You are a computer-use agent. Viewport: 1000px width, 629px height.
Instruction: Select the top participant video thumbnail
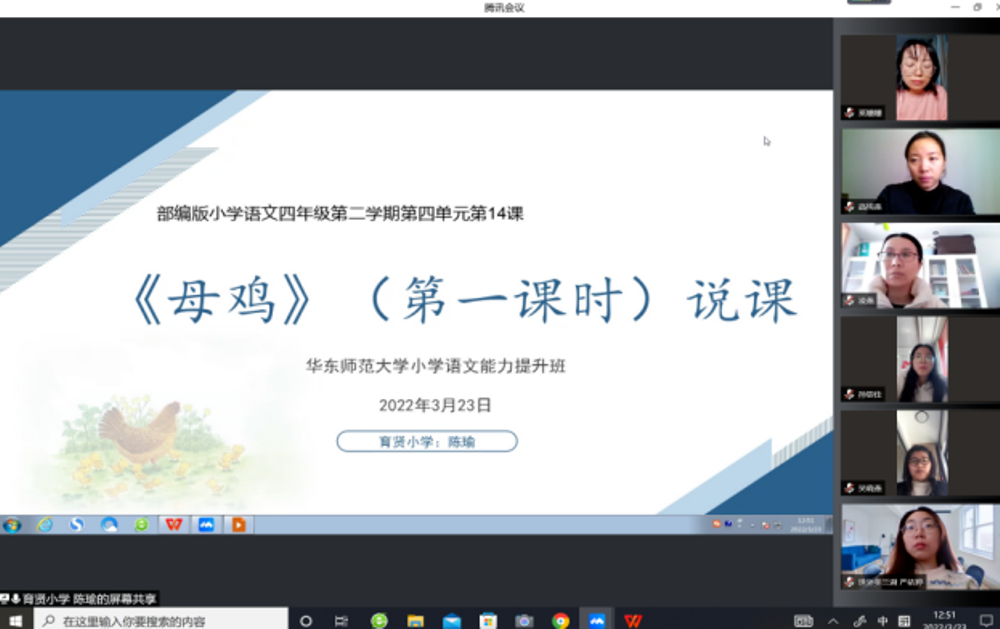pyautogui.click(x=920, y=78)
